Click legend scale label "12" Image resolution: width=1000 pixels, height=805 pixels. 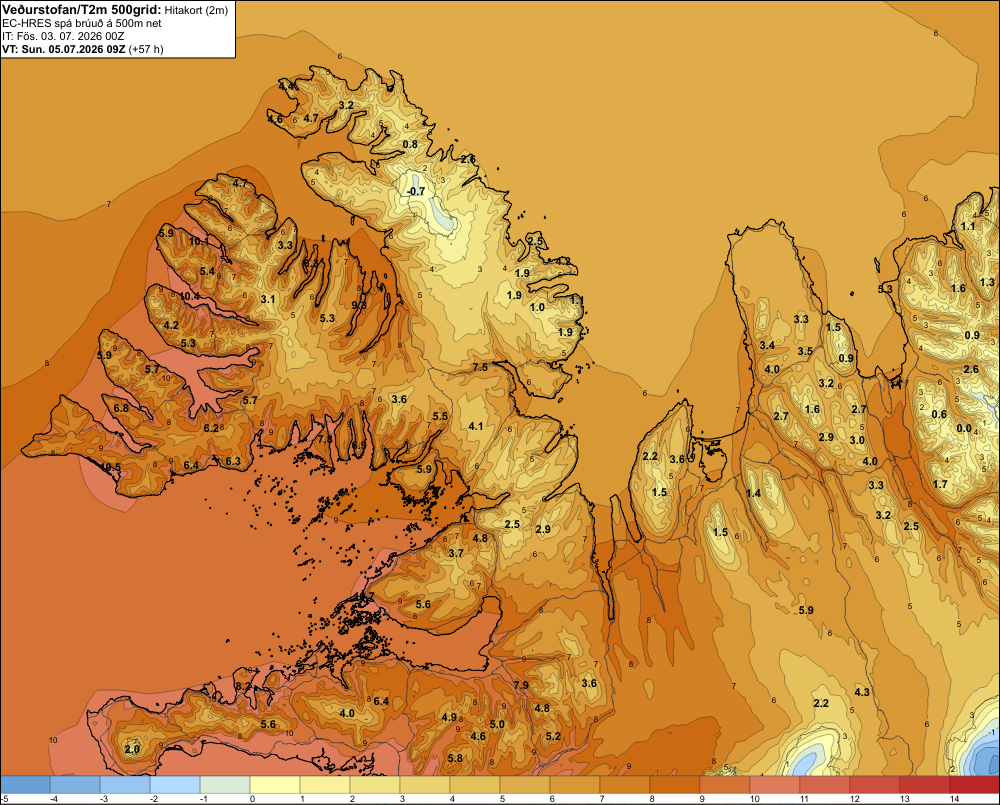855,799
